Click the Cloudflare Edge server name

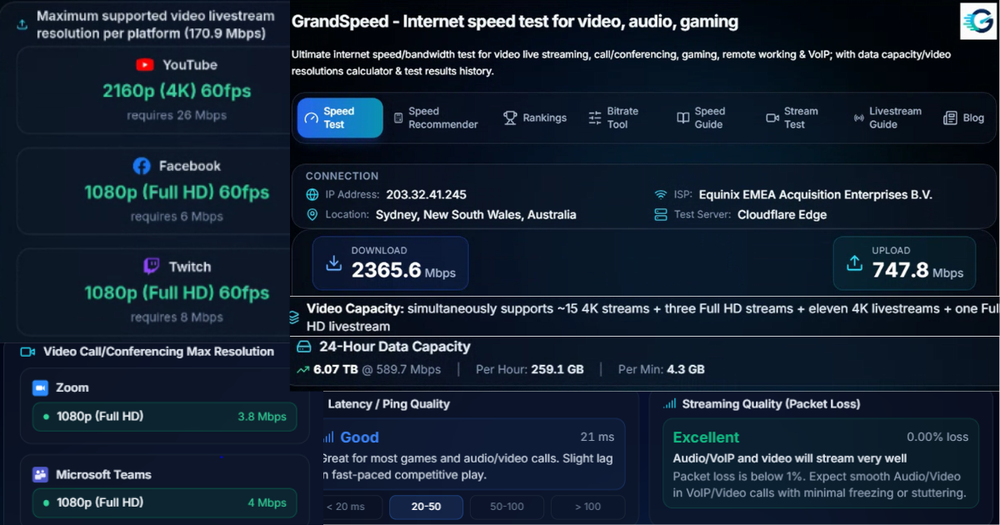click(x=782, y=215)
